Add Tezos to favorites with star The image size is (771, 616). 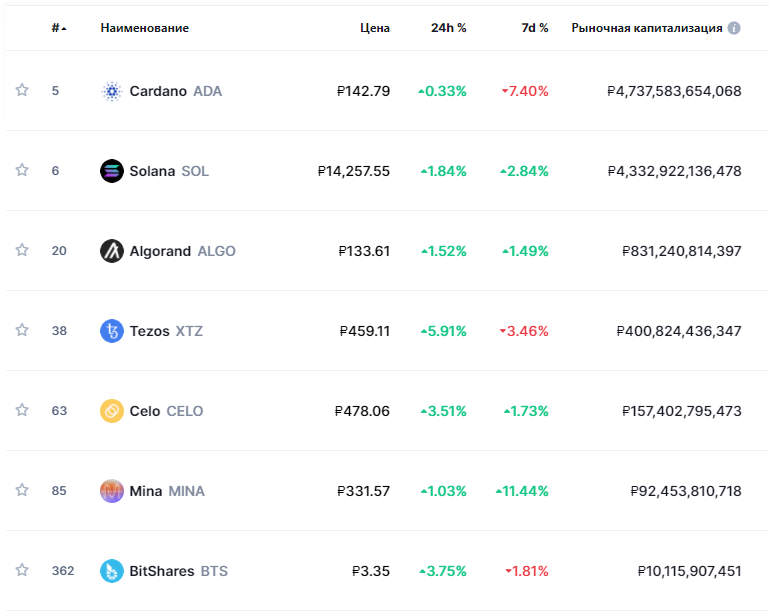(22, 331)
